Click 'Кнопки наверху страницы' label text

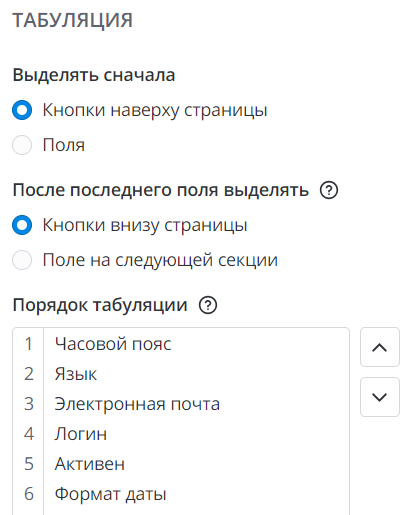[155, 111]
